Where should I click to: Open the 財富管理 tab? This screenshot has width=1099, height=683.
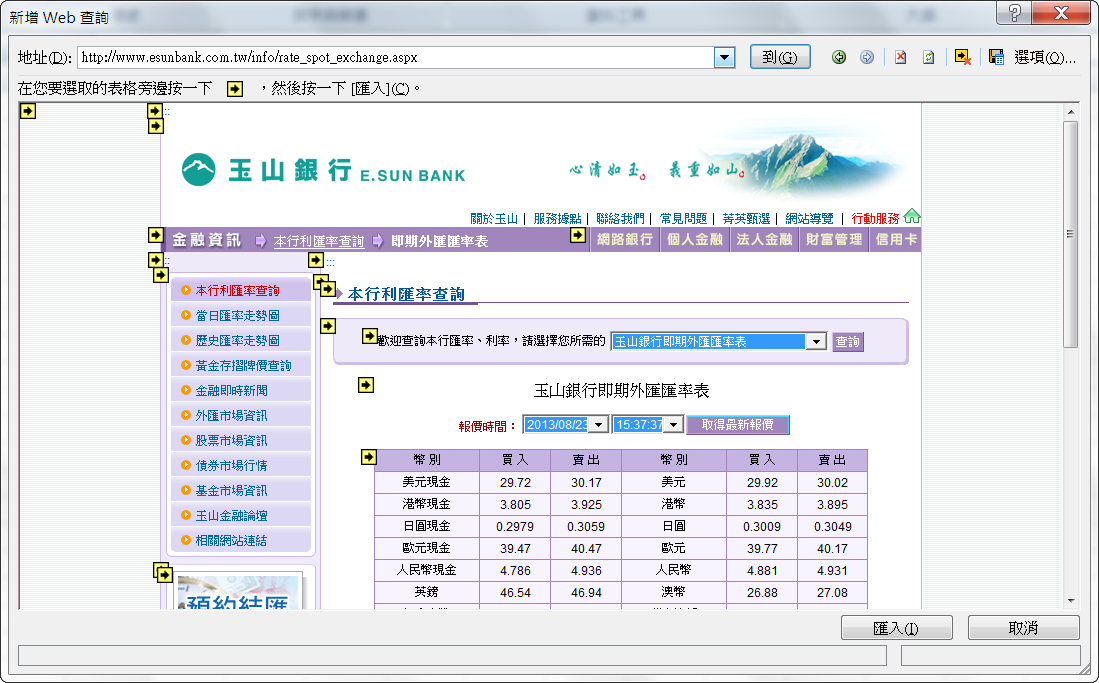pyautogui.click(x=834, y=239)
